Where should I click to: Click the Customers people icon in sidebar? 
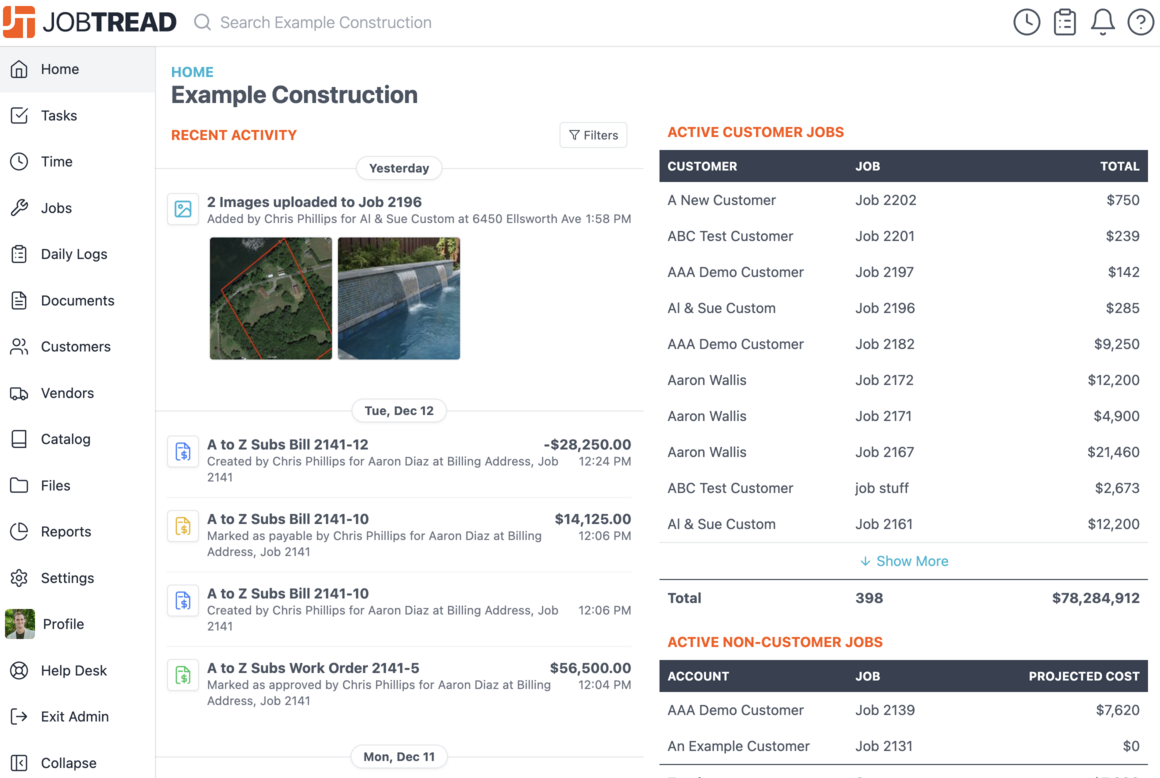[19, 346]
